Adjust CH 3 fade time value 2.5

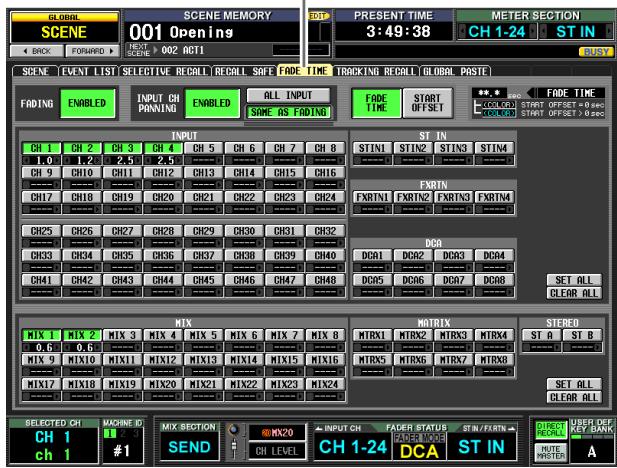[122, 161]
